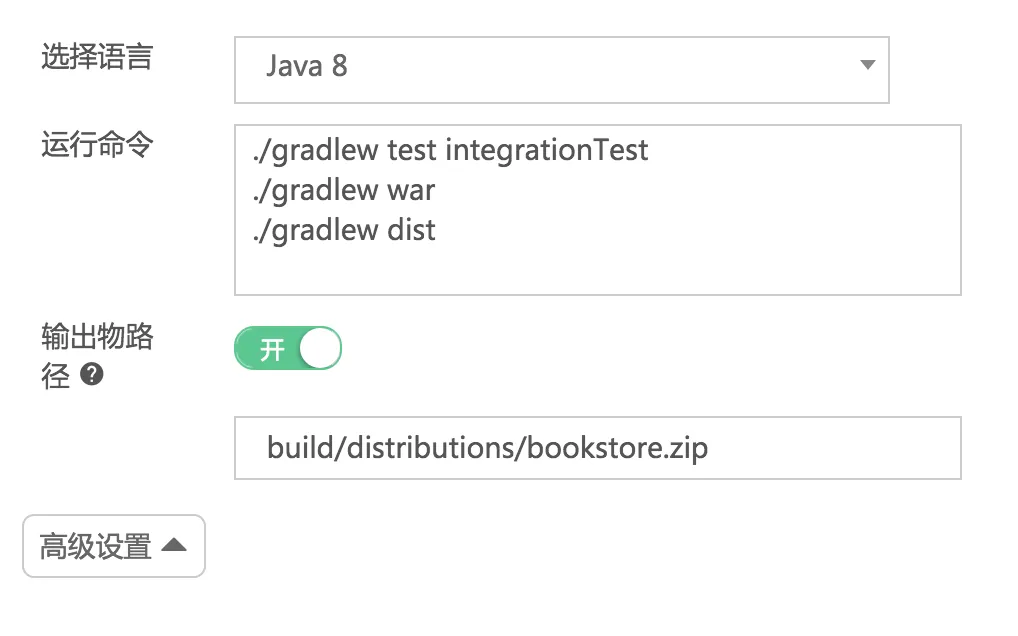This screenshot has width=1018, height=636.
Task: Open the Java 8 language select box
Action: (x=560, y=69)
